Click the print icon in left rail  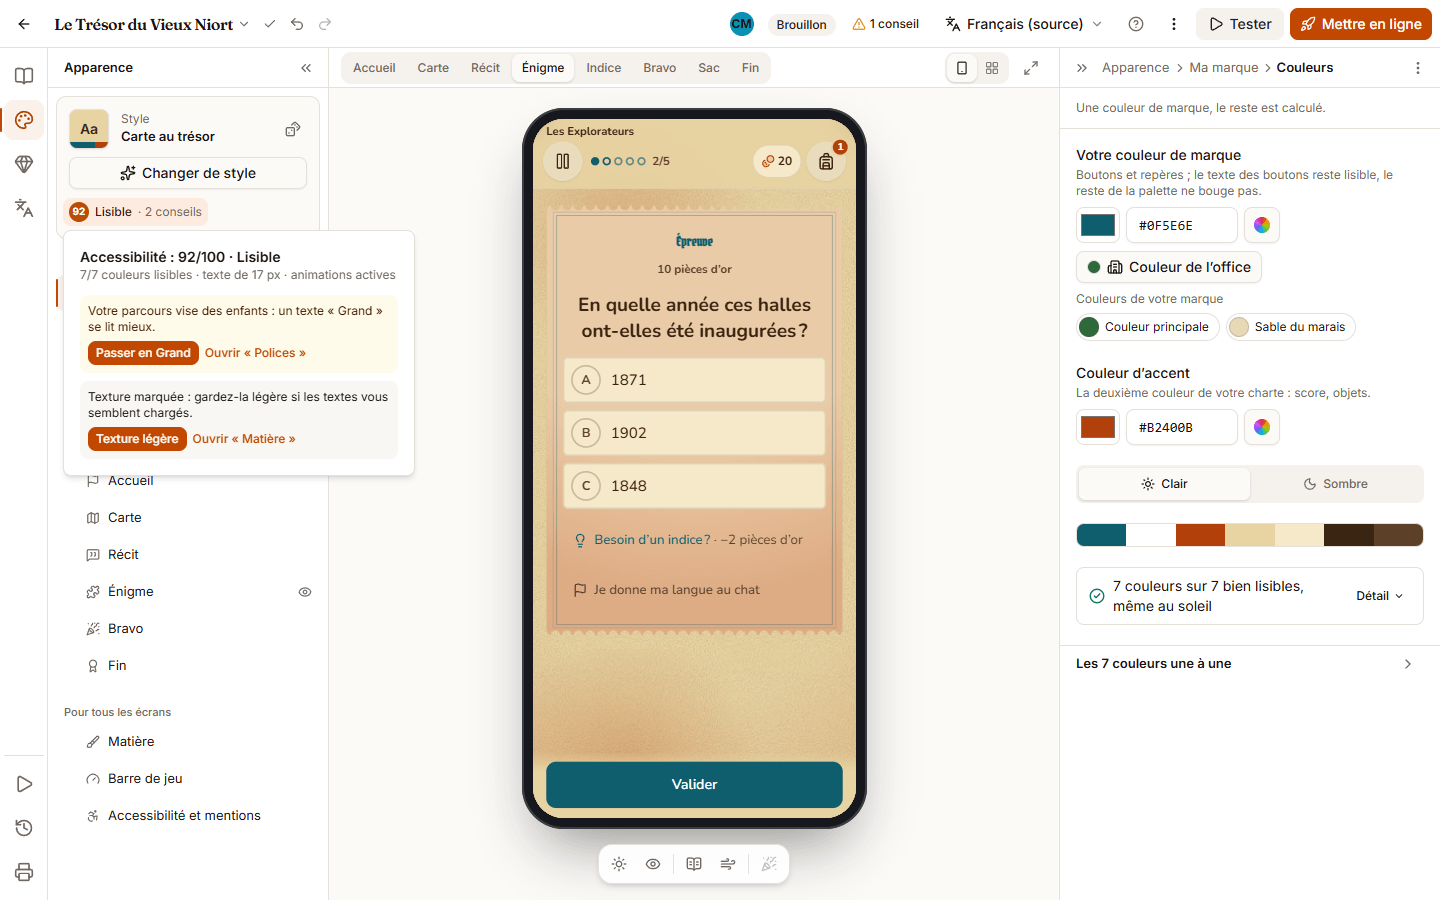(x=24, y=872)
